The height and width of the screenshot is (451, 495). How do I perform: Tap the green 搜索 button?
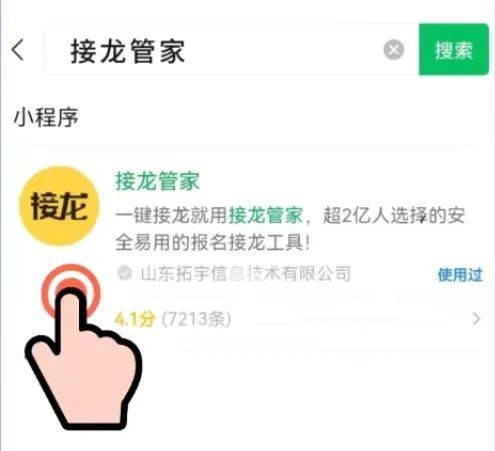click(x=454, y=49)
